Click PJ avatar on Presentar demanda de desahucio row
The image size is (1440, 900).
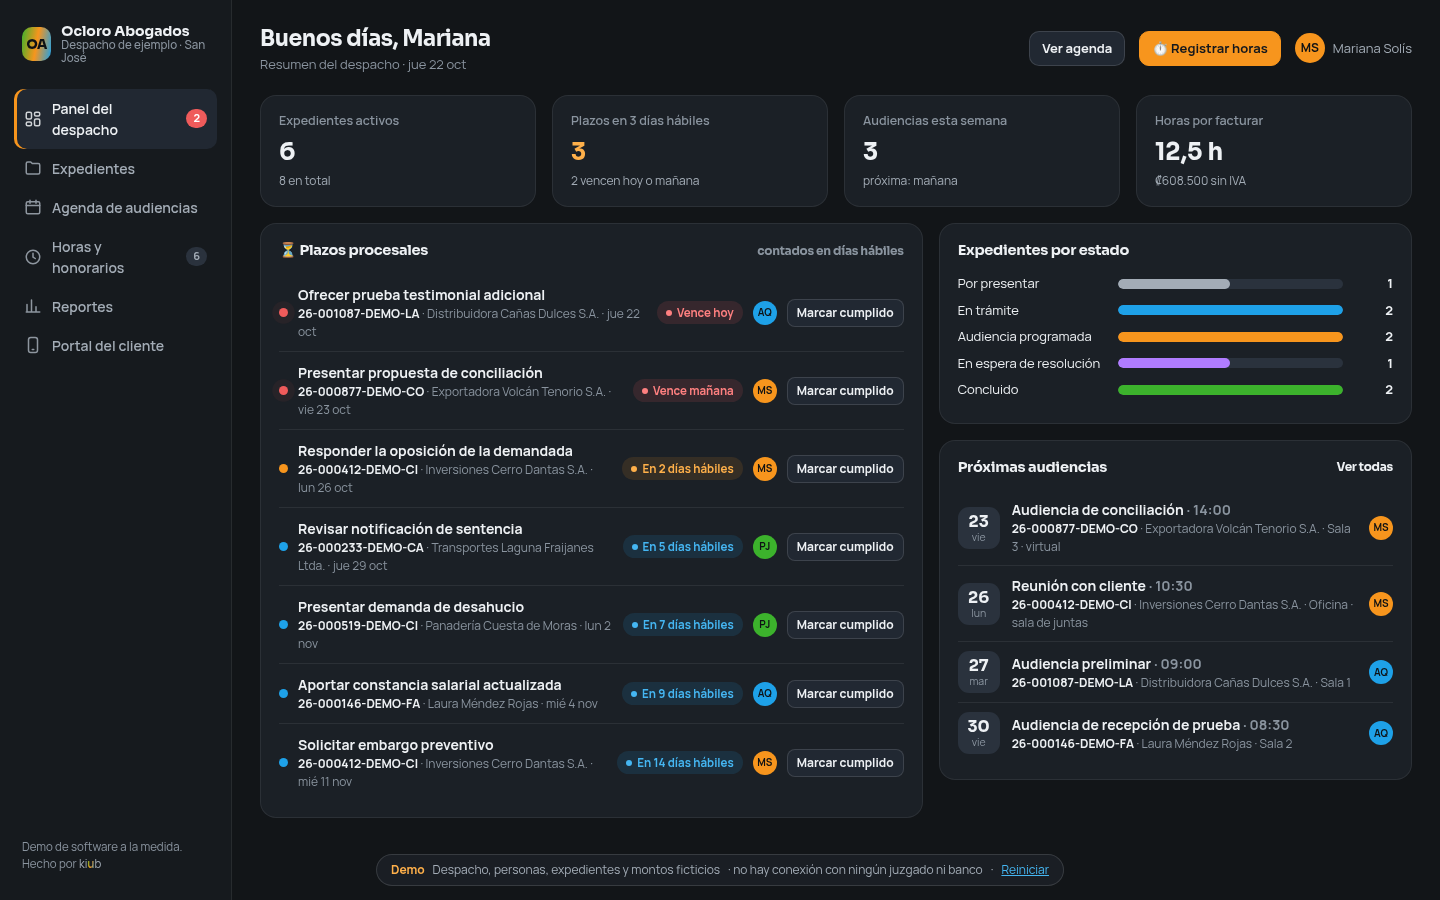(765, 625)
